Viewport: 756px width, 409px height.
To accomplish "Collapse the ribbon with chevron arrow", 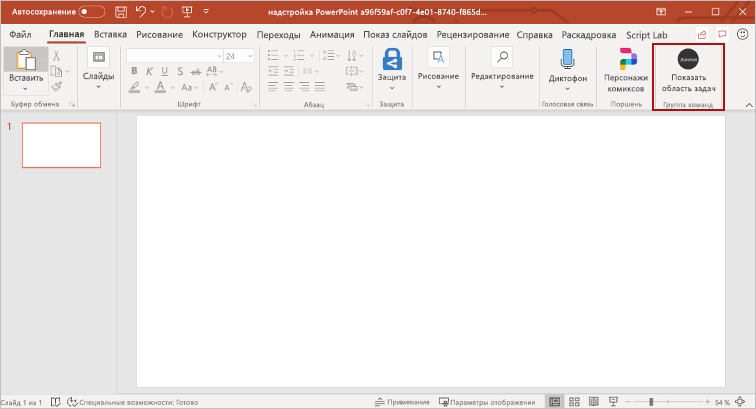I will [749, 105].
